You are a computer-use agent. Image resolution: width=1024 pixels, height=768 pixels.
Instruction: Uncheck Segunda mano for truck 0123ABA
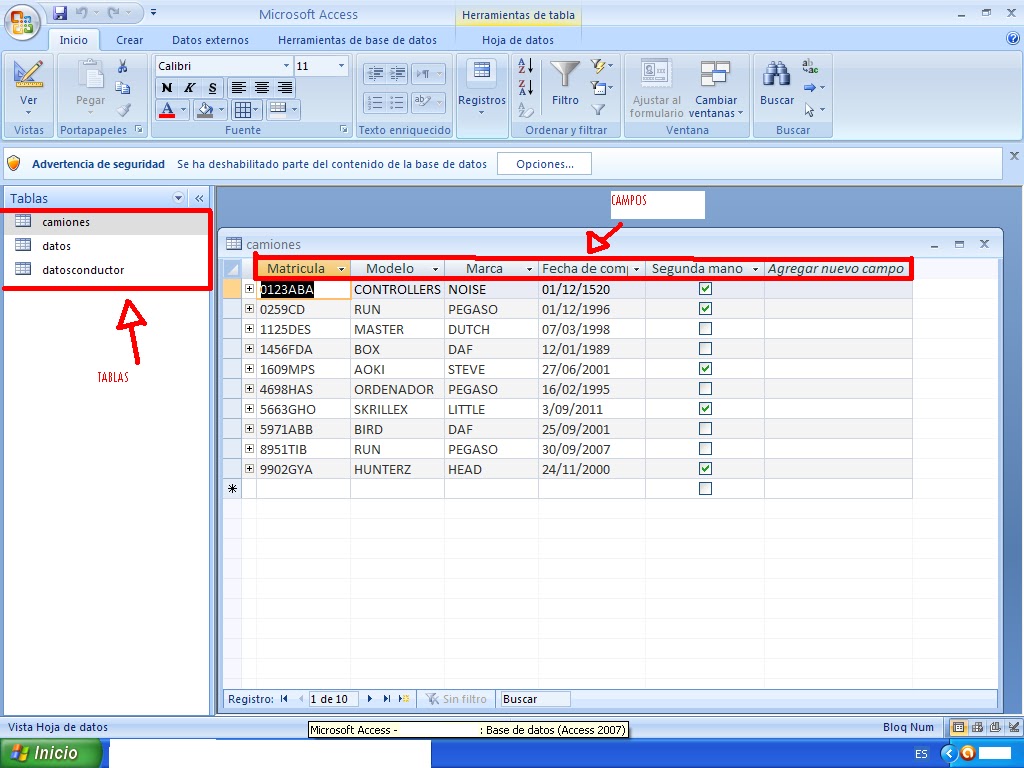tap(706, 288)
